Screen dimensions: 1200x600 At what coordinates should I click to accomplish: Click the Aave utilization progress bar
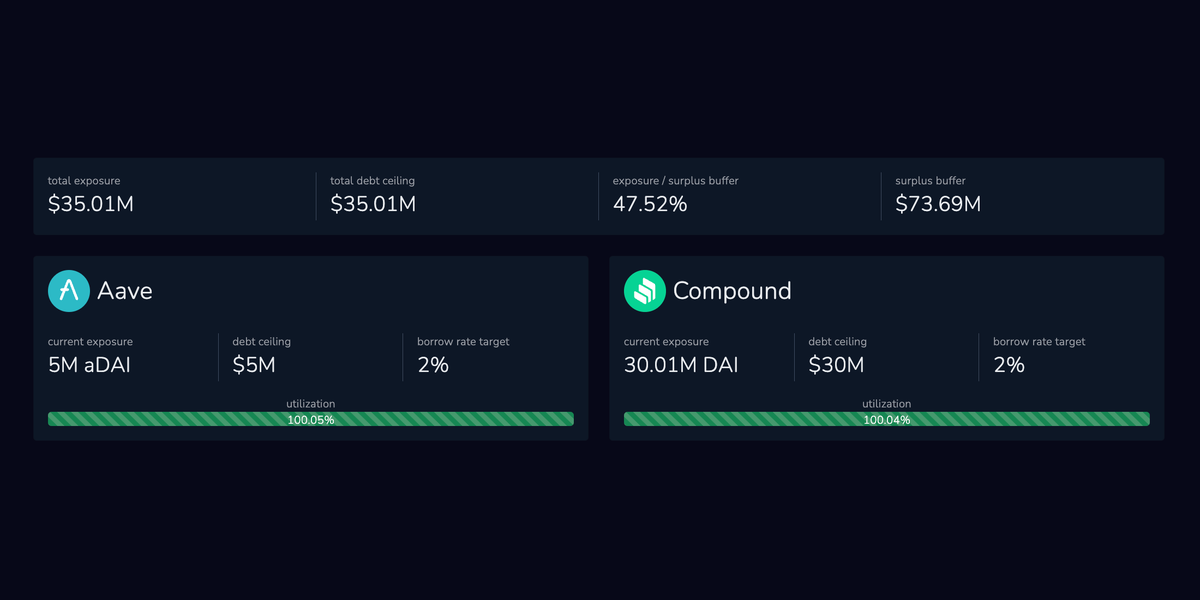(x=311, y=419)
